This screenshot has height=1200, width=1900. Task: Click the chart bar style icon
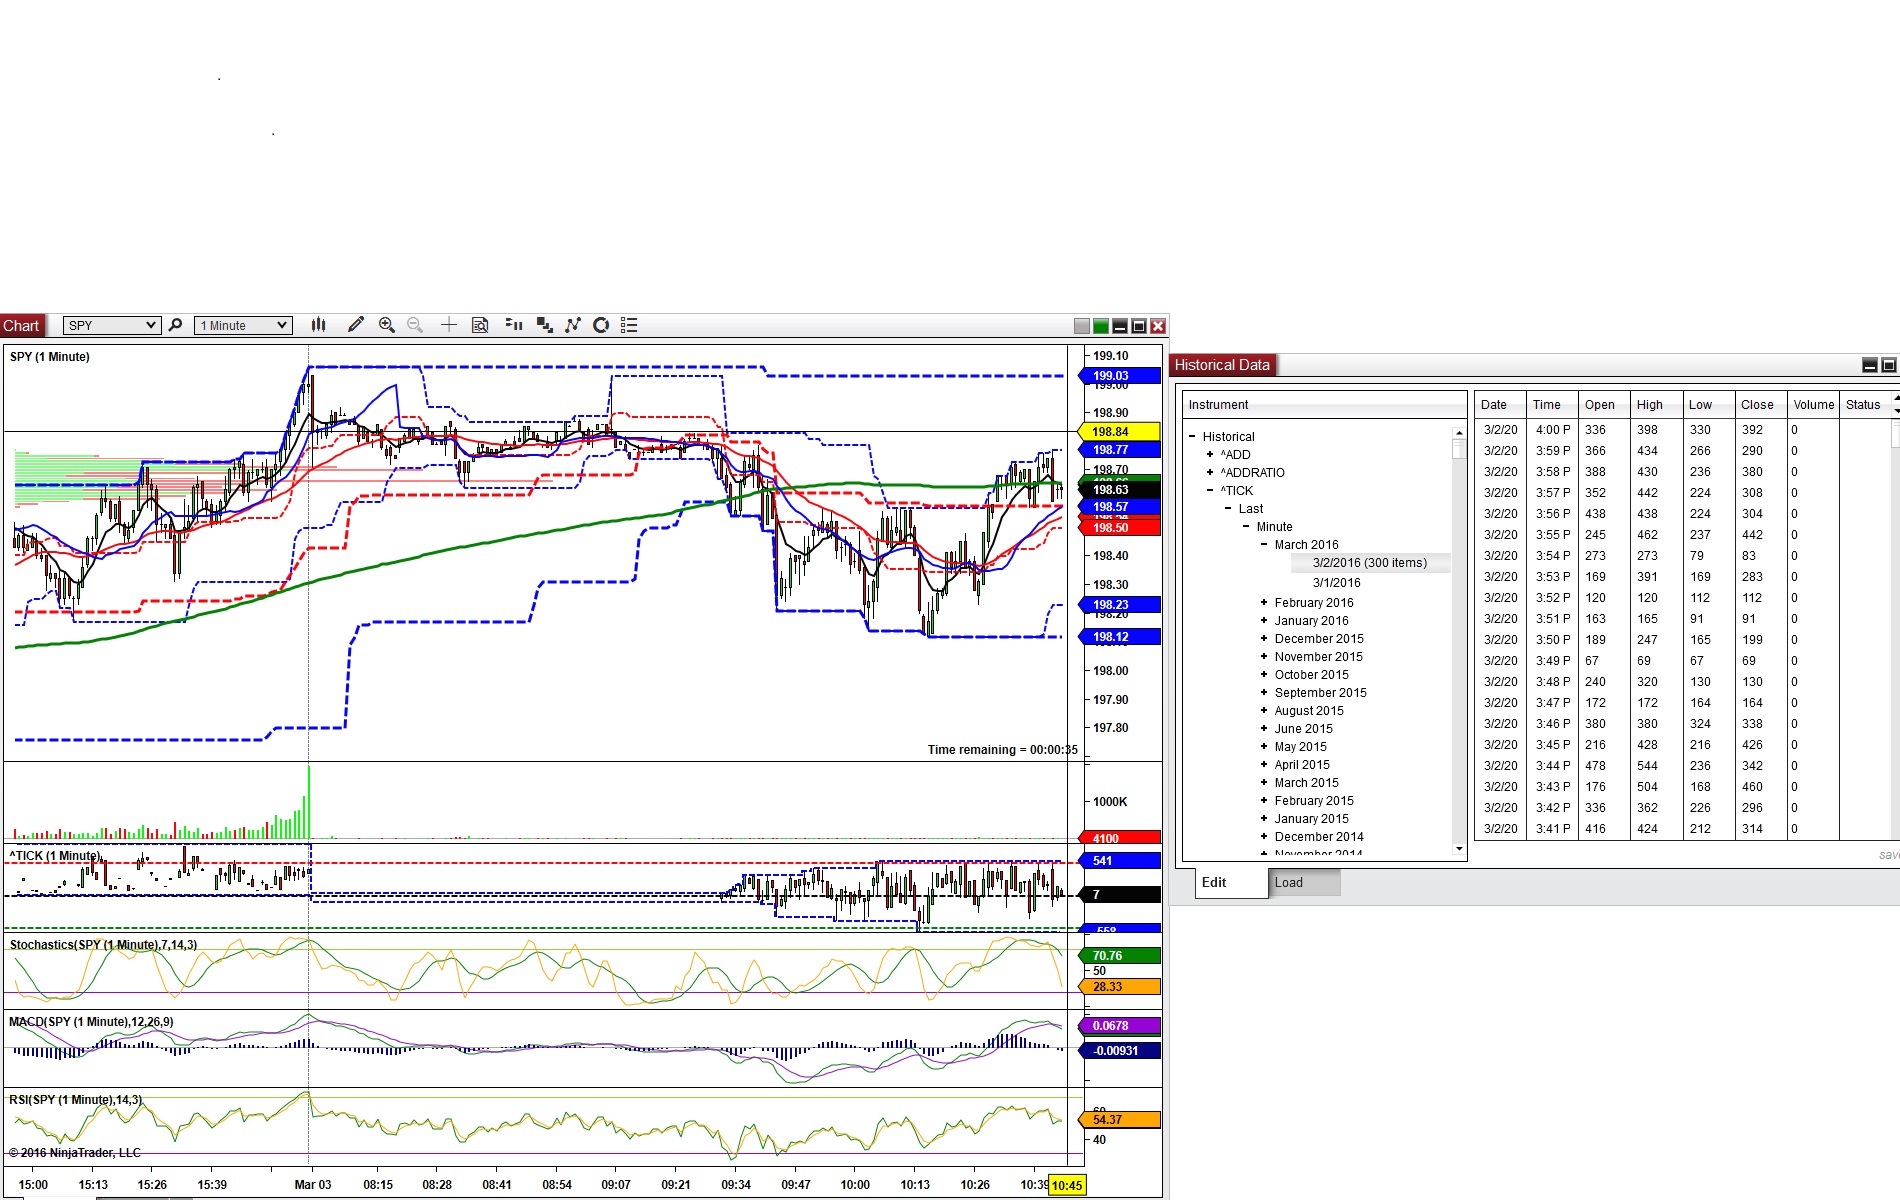[x=318, y=325]
